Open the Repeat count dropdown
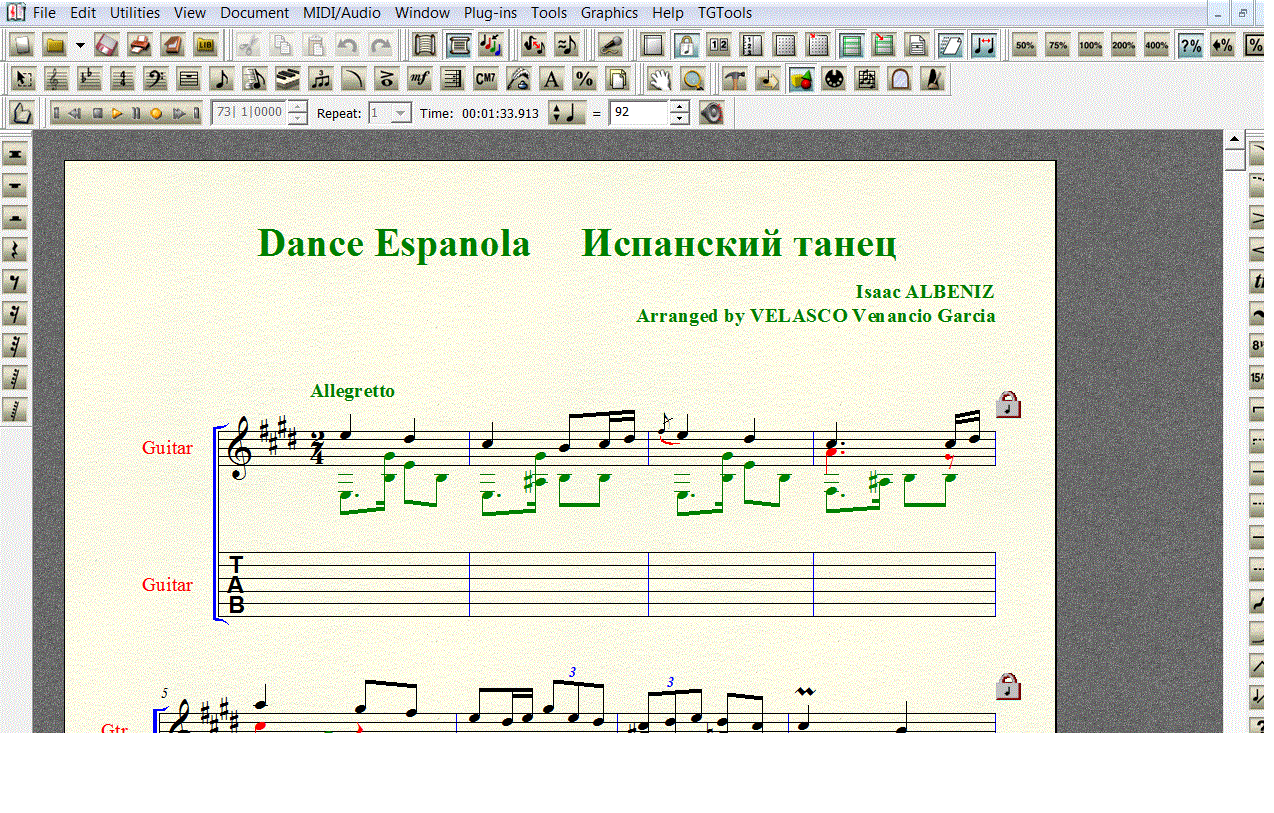This screenshot has width=1274, height=813. point(400,113)
